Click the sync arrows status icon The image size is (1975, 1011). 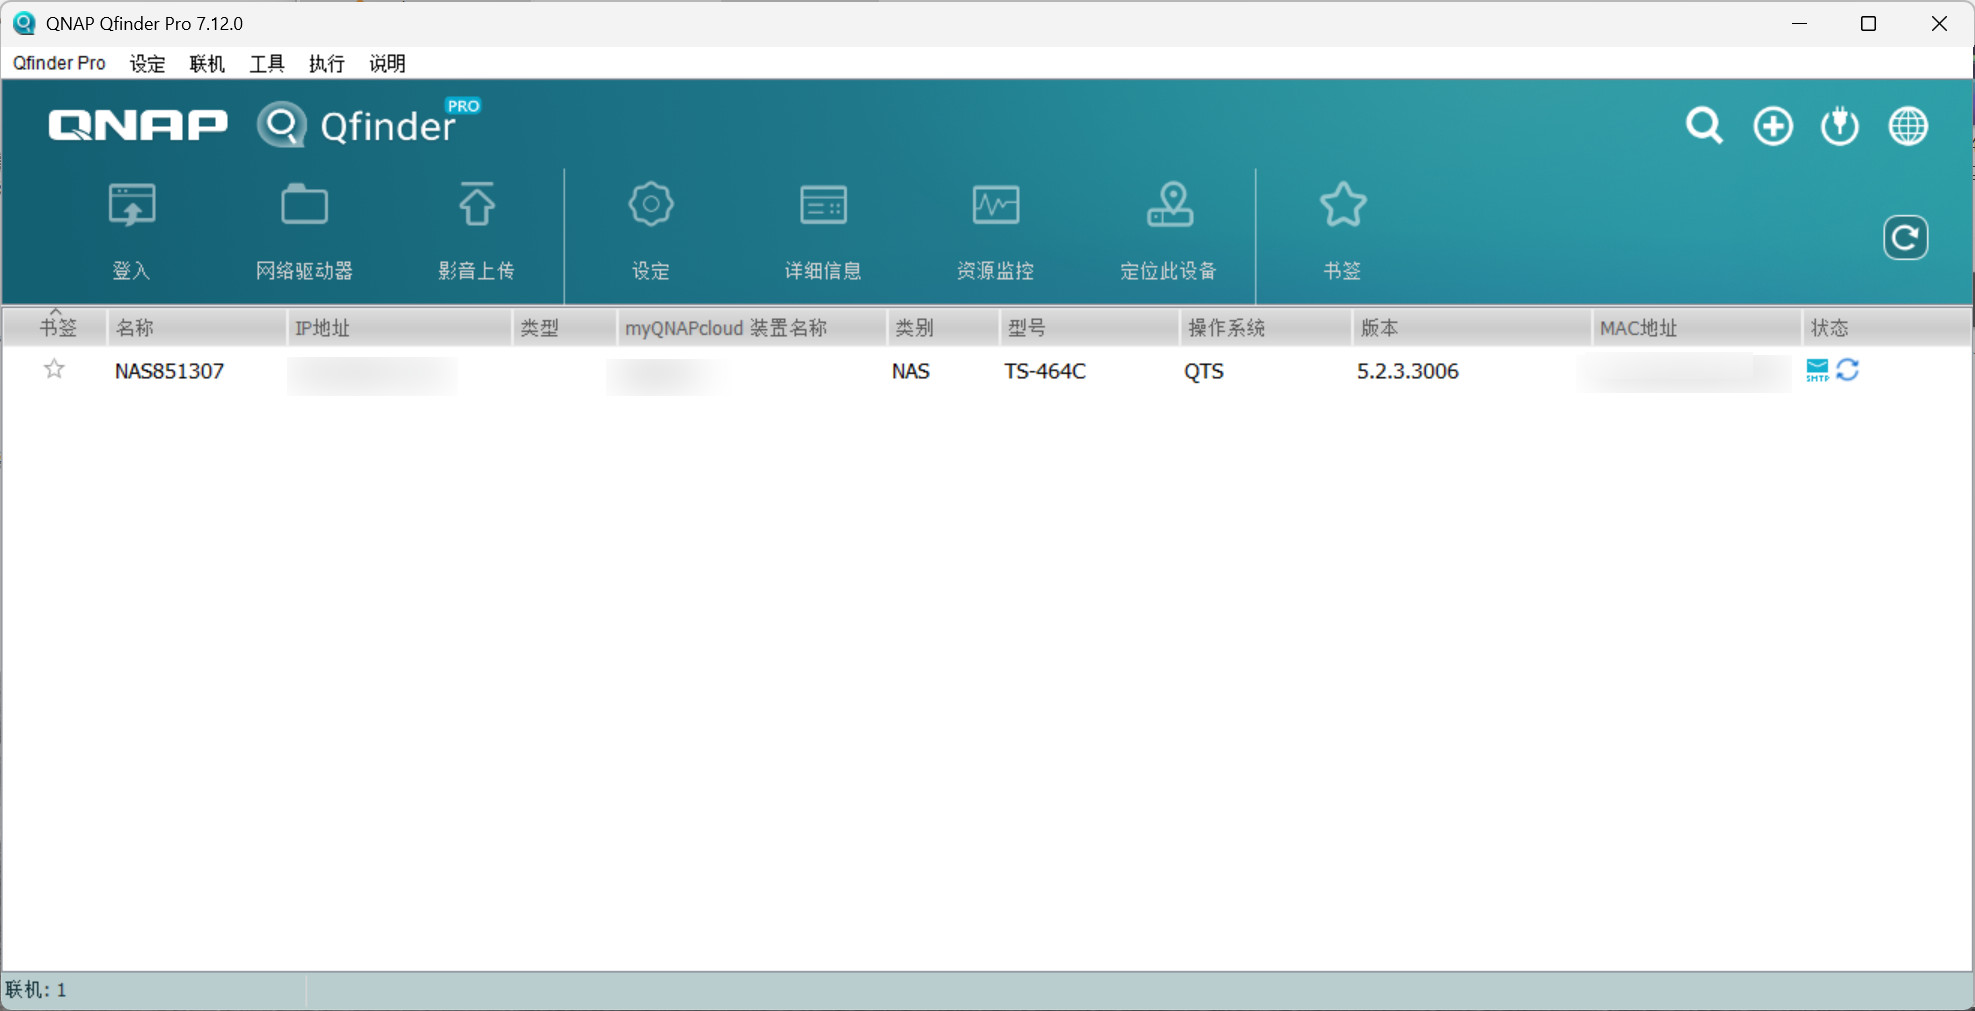pyautogui.click(x=1847, y=370)
